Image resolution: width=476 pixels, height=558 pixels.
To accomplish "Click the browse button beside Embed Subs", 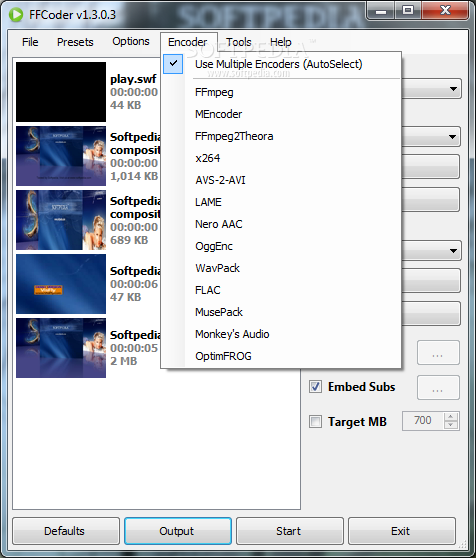I will point(438,387).
